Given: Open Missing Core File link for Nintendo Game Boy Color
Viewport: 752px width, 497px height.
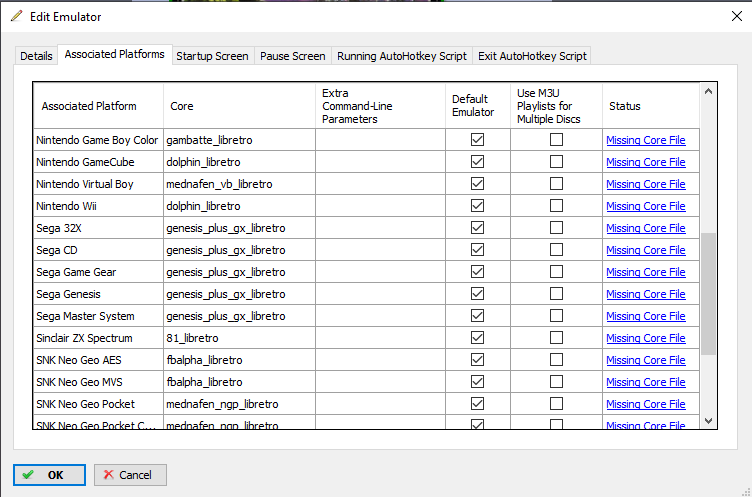Looking at the screenshot, I should click(x=646, y=140).
